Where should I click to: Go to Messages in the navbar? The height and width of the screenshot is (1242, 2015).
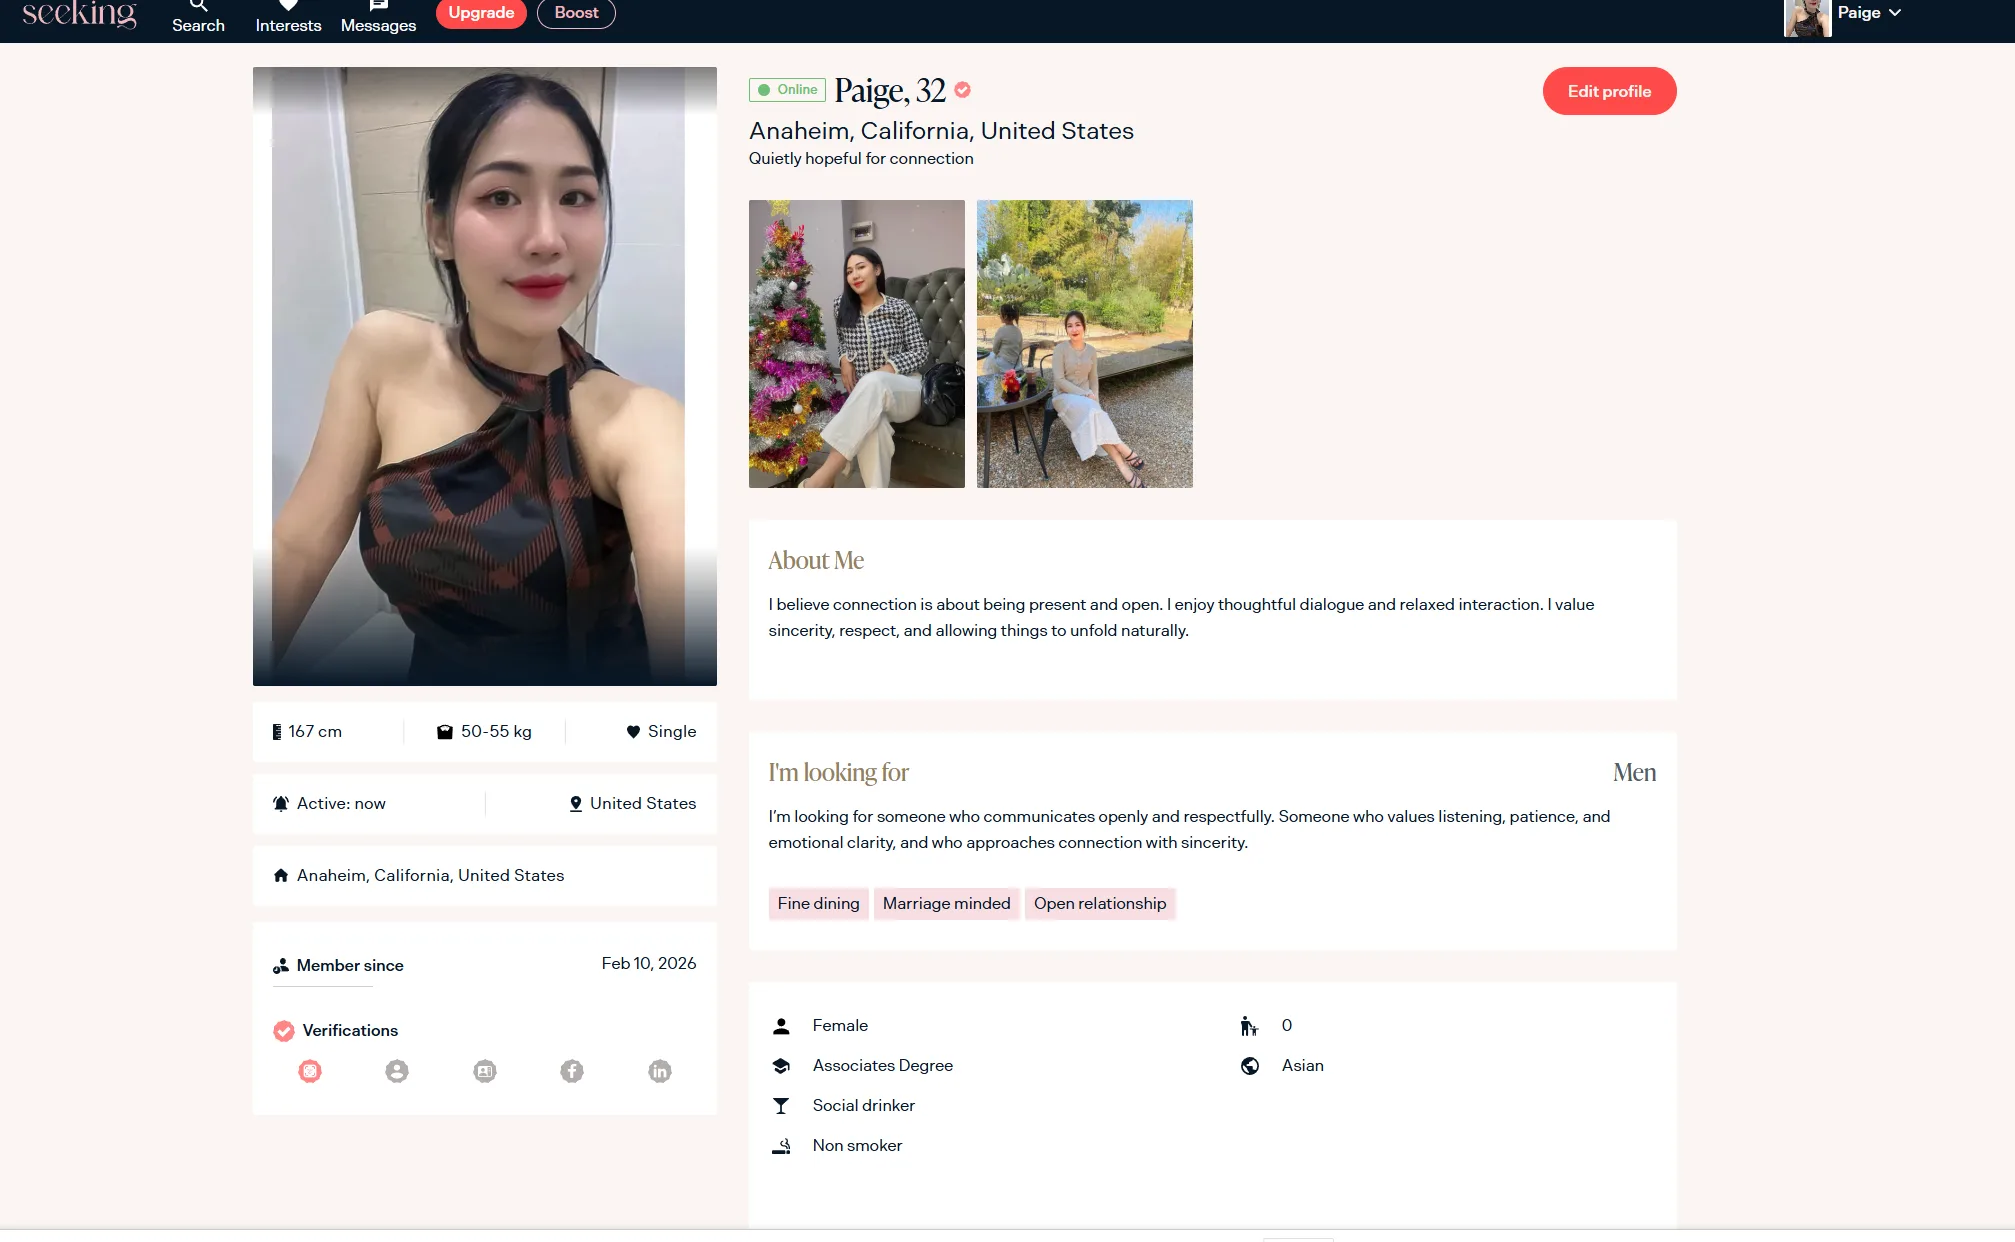pos(378,17)
